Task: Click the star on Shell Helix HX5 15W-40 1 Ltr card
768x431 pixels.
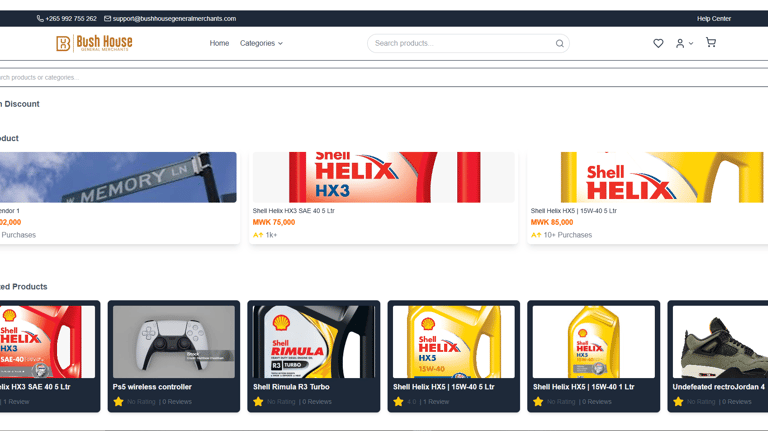Action: (538, 402)
